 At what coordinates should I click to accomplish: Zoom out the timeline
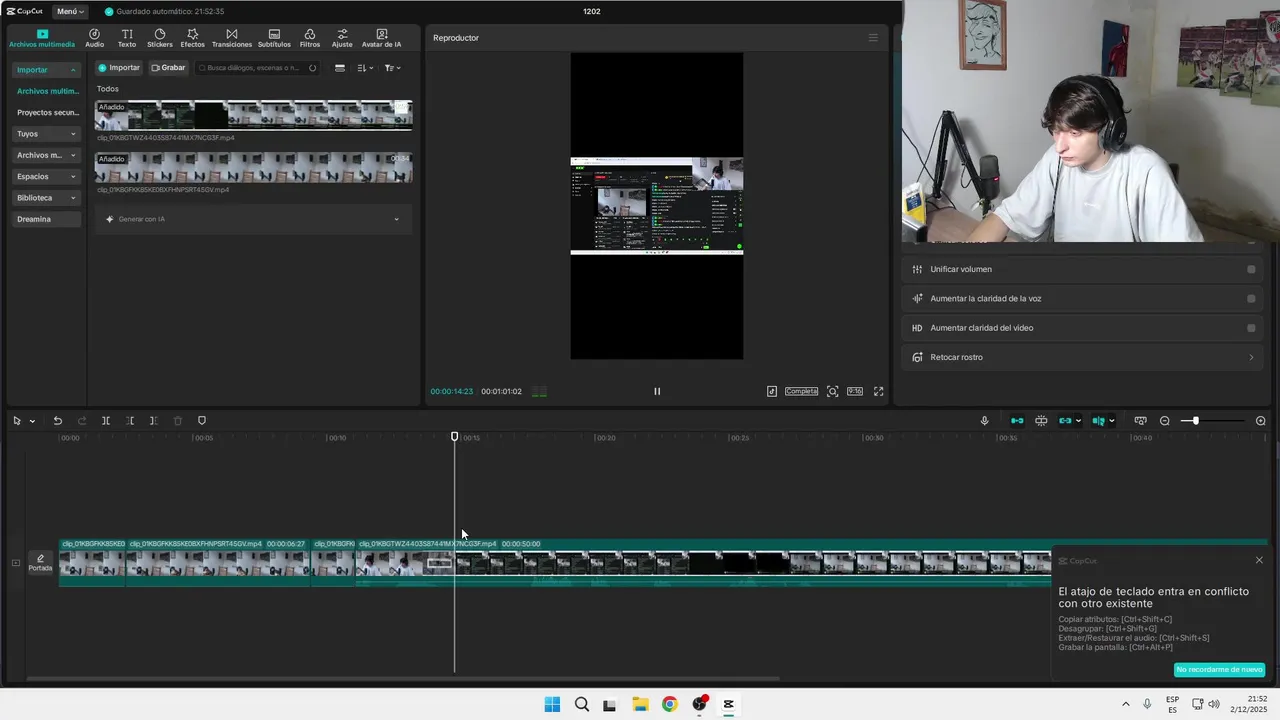pos(1165,421)
